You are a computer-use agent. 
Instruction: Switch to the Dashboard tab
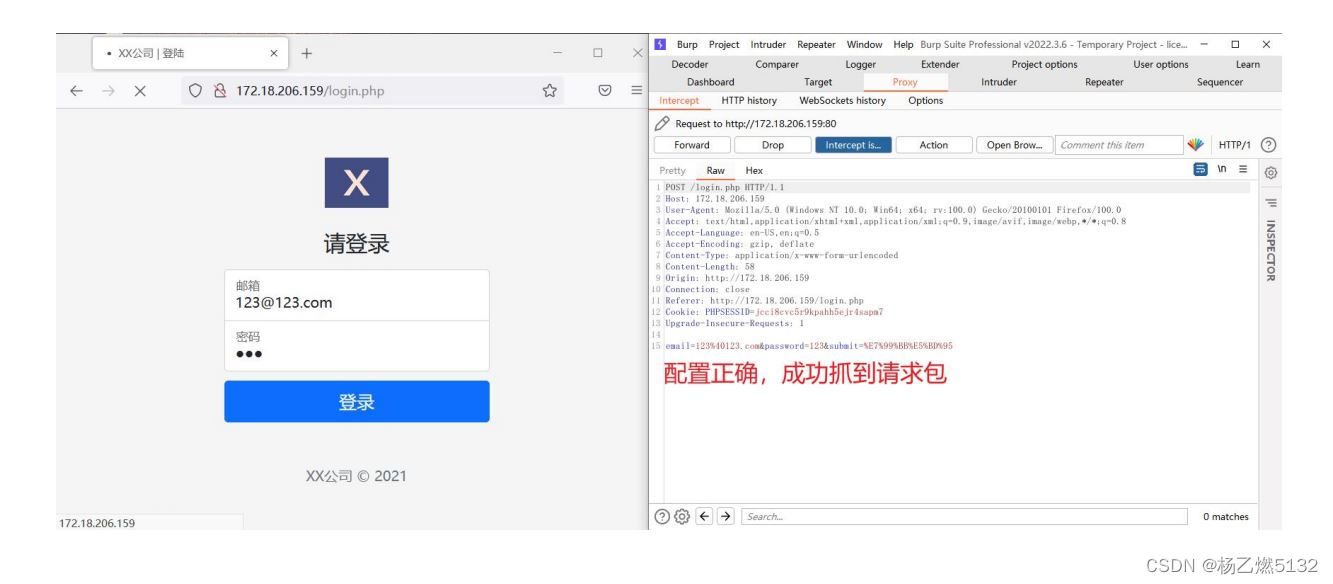click(x=710, y=82)
